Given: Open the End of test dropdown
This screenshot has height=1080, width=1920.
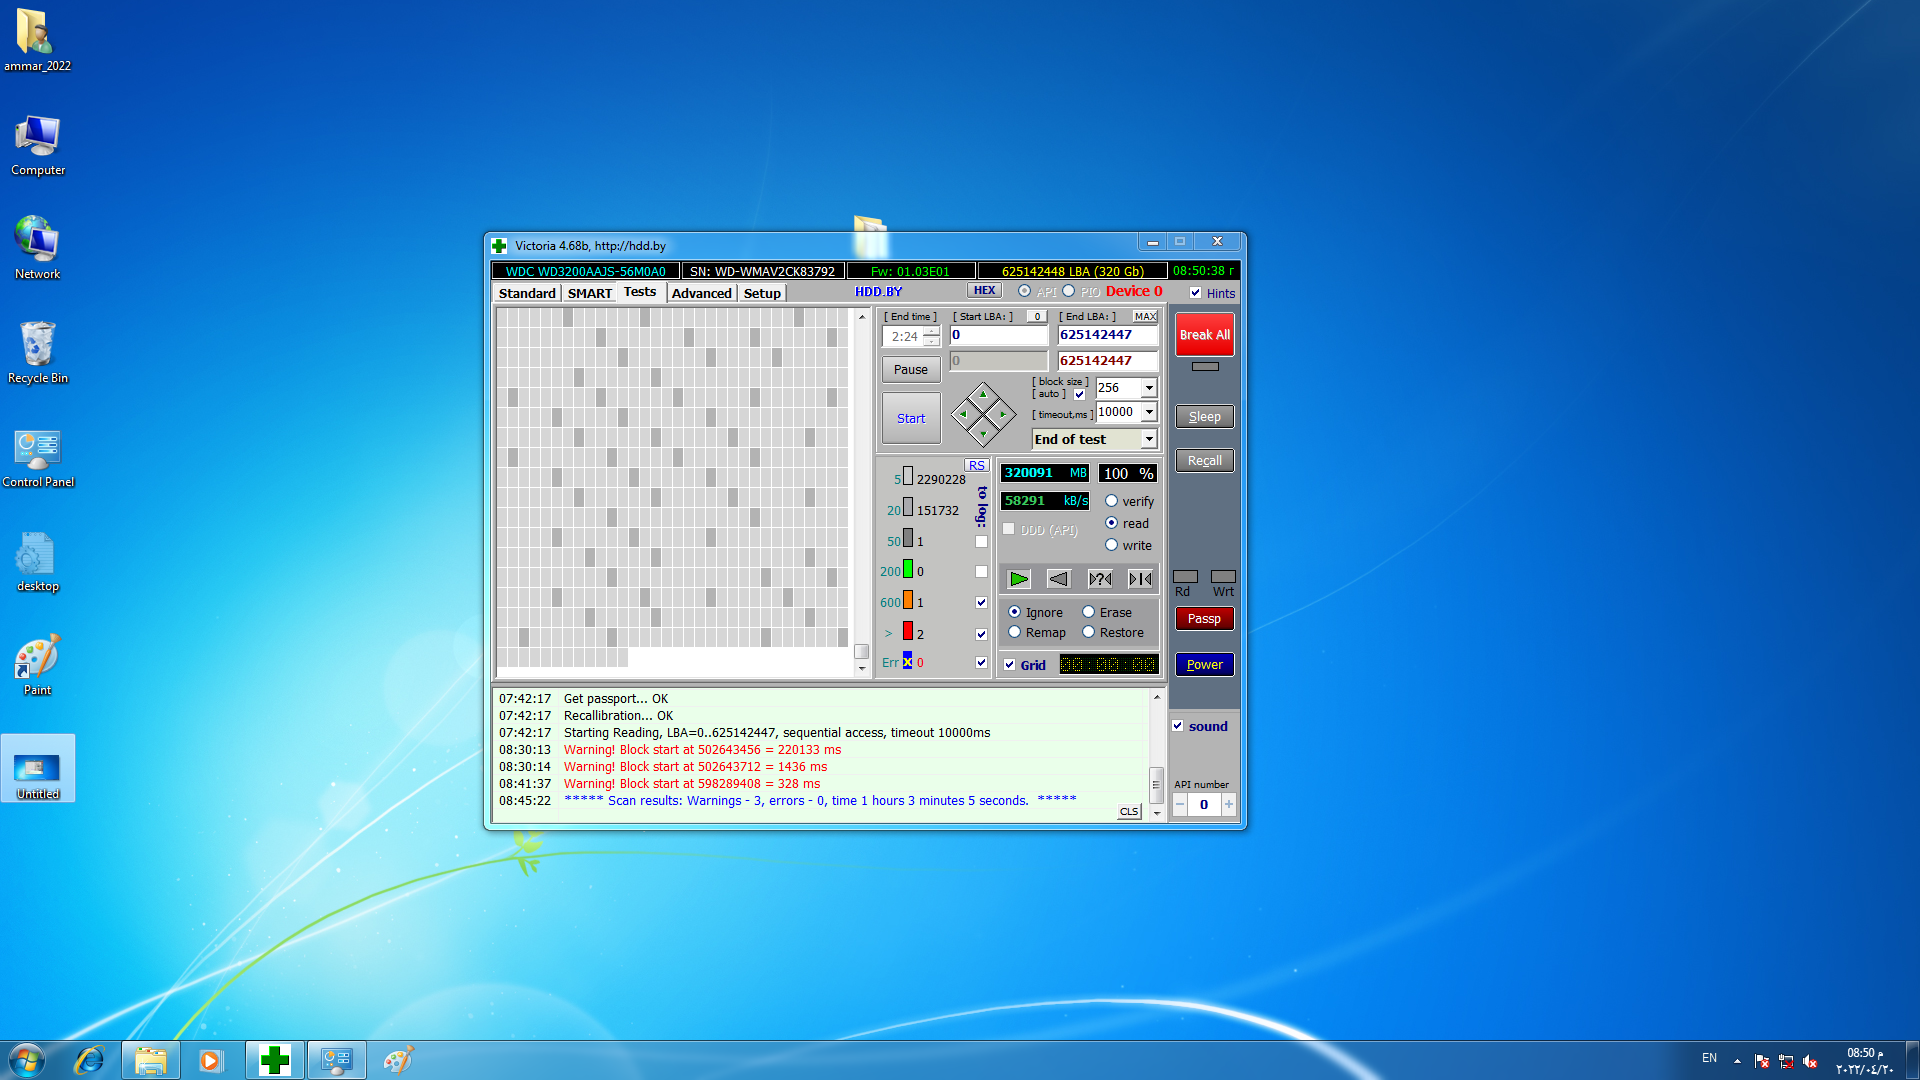Looking at the screenshot, I should coord(1149,439).
